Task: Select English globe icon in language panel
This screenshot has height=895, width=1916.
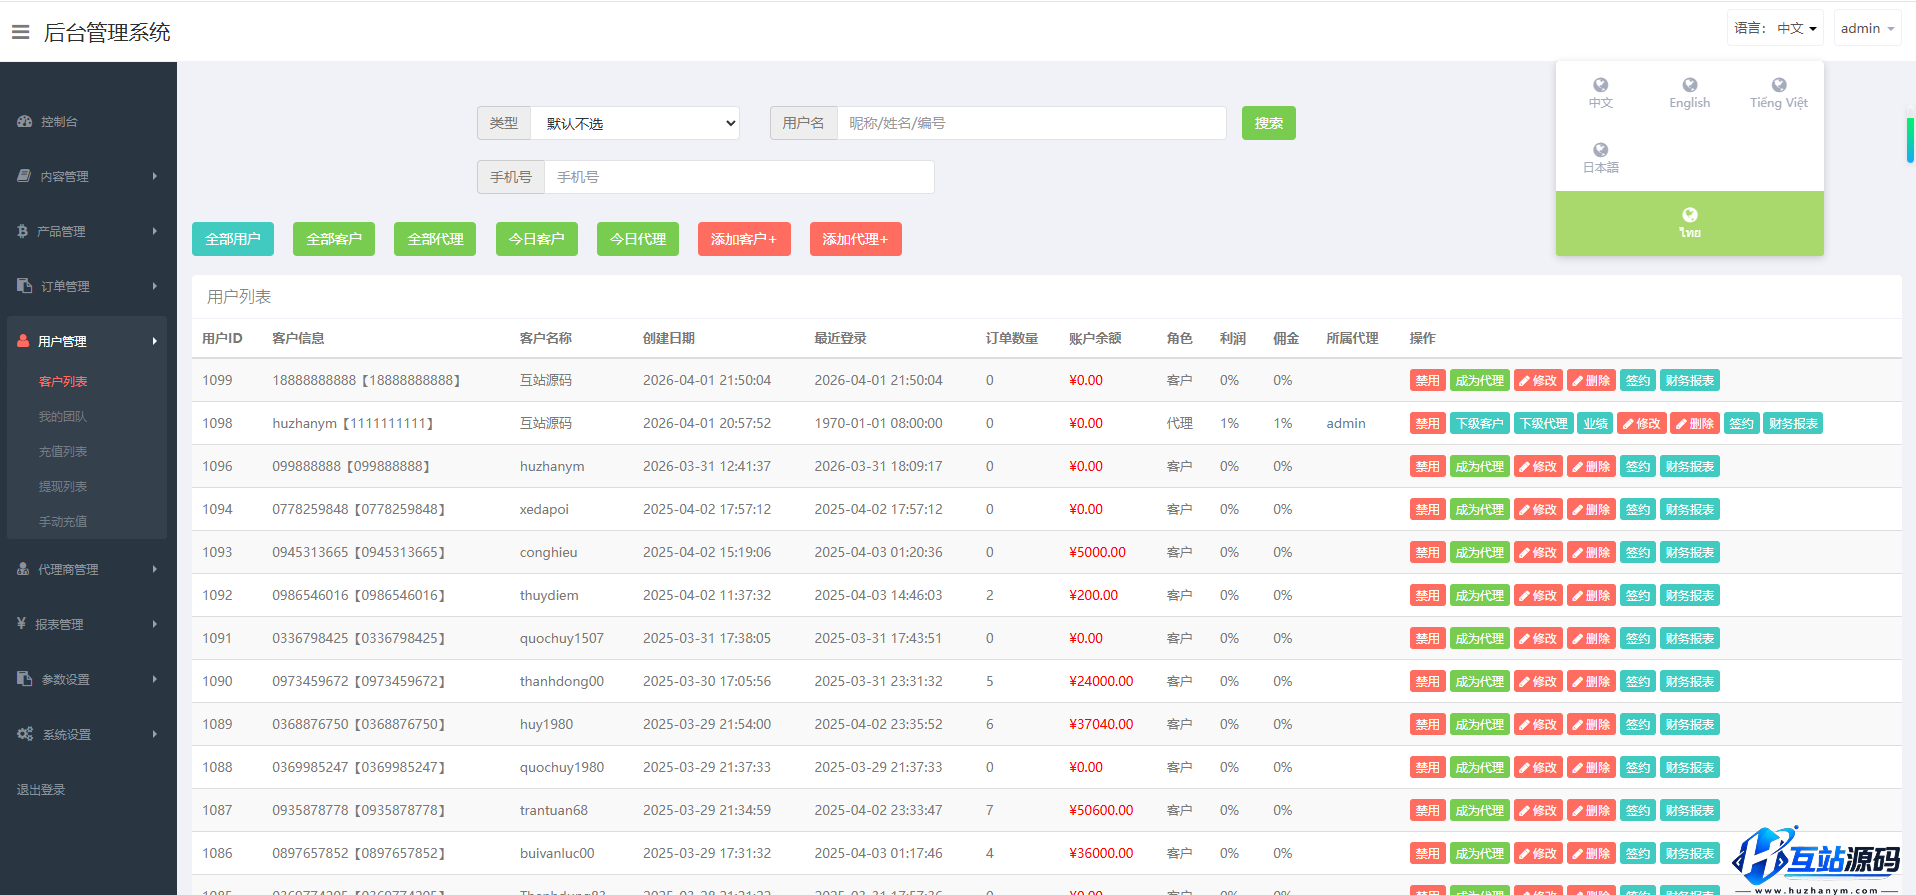Action: click(1689, 86)
